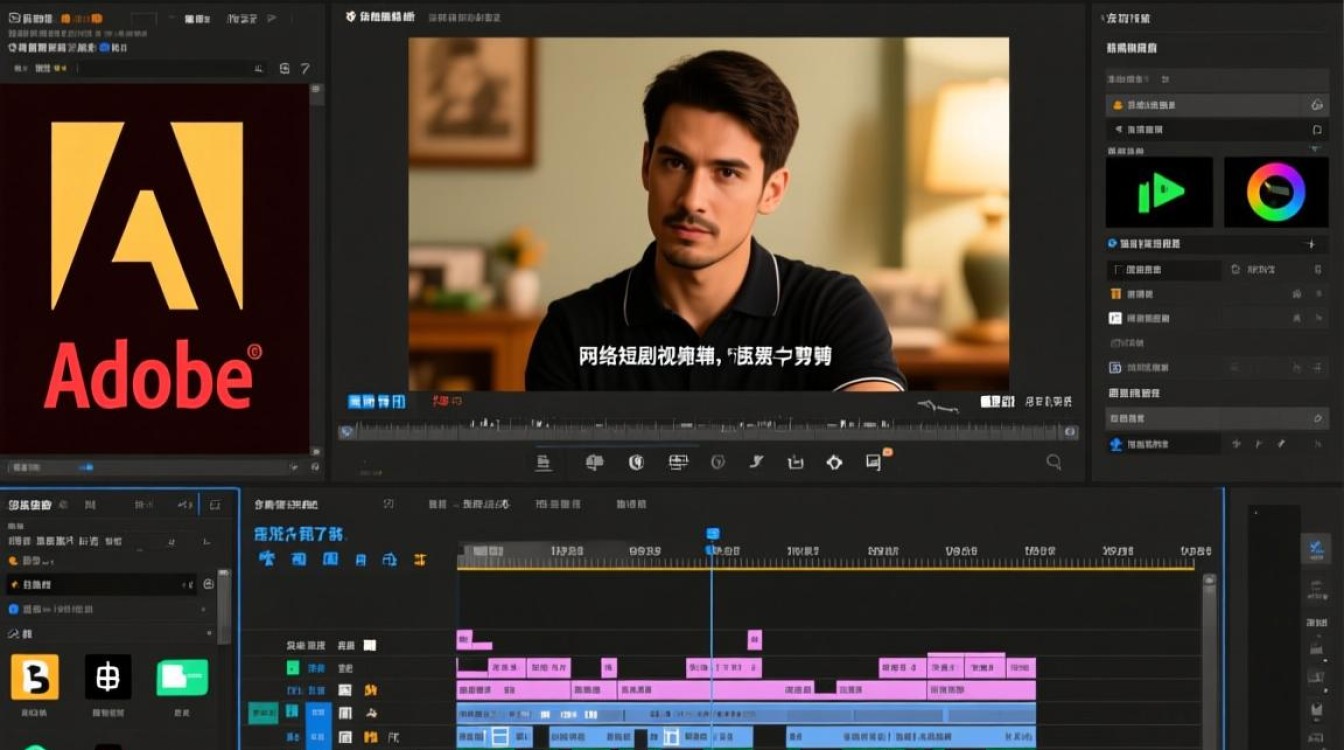The height and width of the screenshot is (750, 1344).
Task: Click the round icon beside highlighted project row
Action: [208, 584]
